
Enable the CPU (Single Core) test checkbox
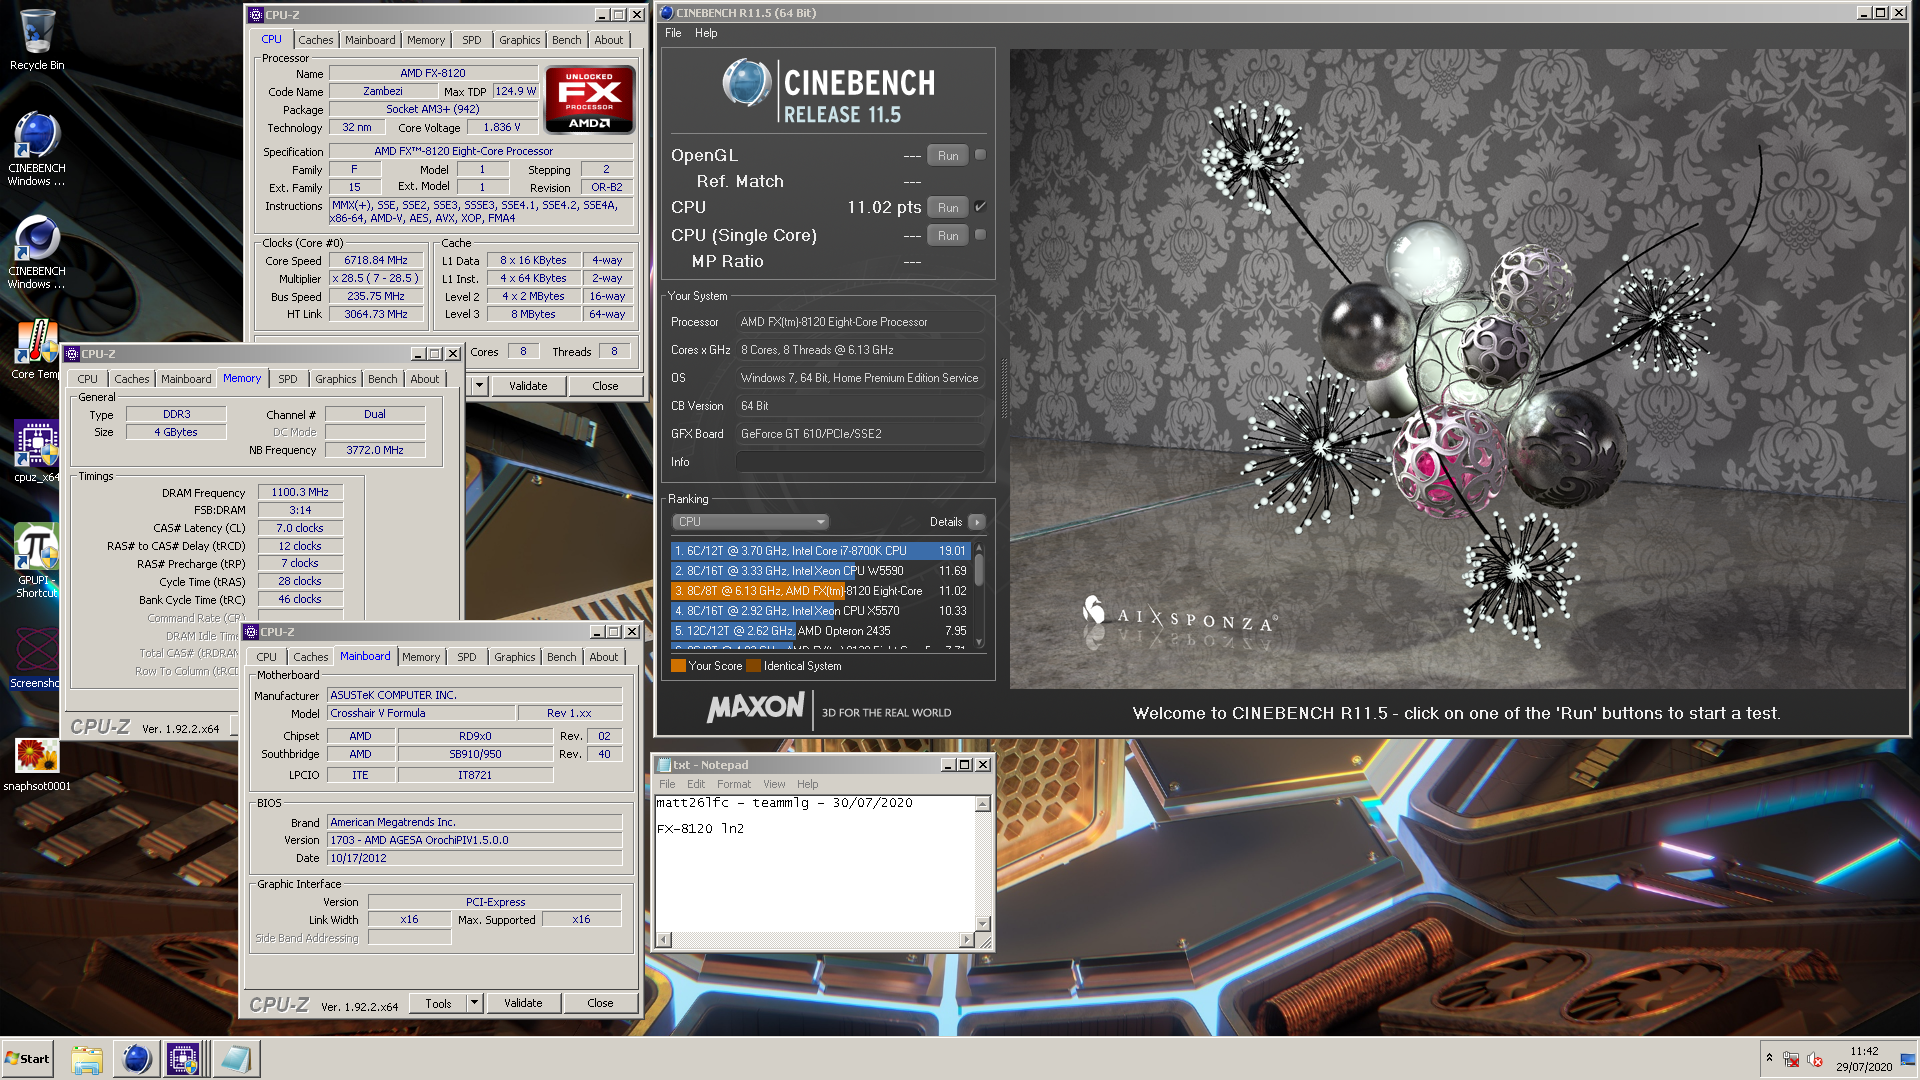click(980, 235)
